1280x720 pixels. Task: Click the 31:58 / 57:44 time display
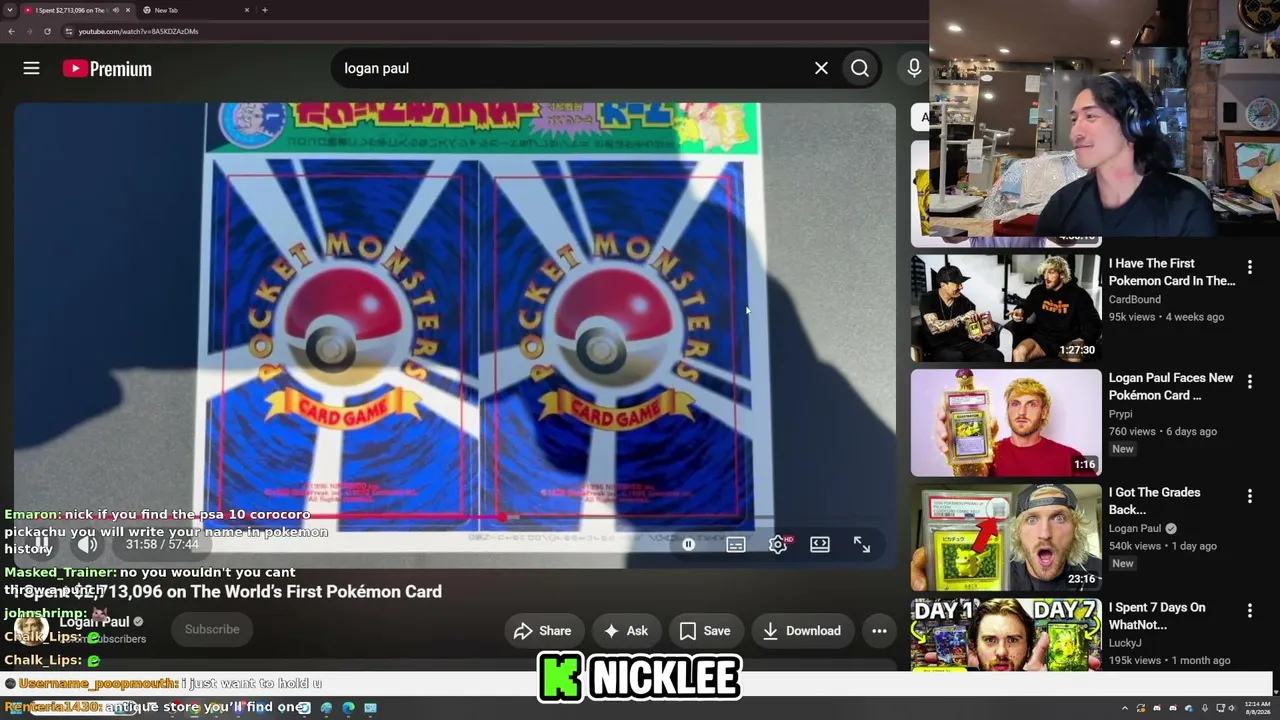(x=162, y=544)
